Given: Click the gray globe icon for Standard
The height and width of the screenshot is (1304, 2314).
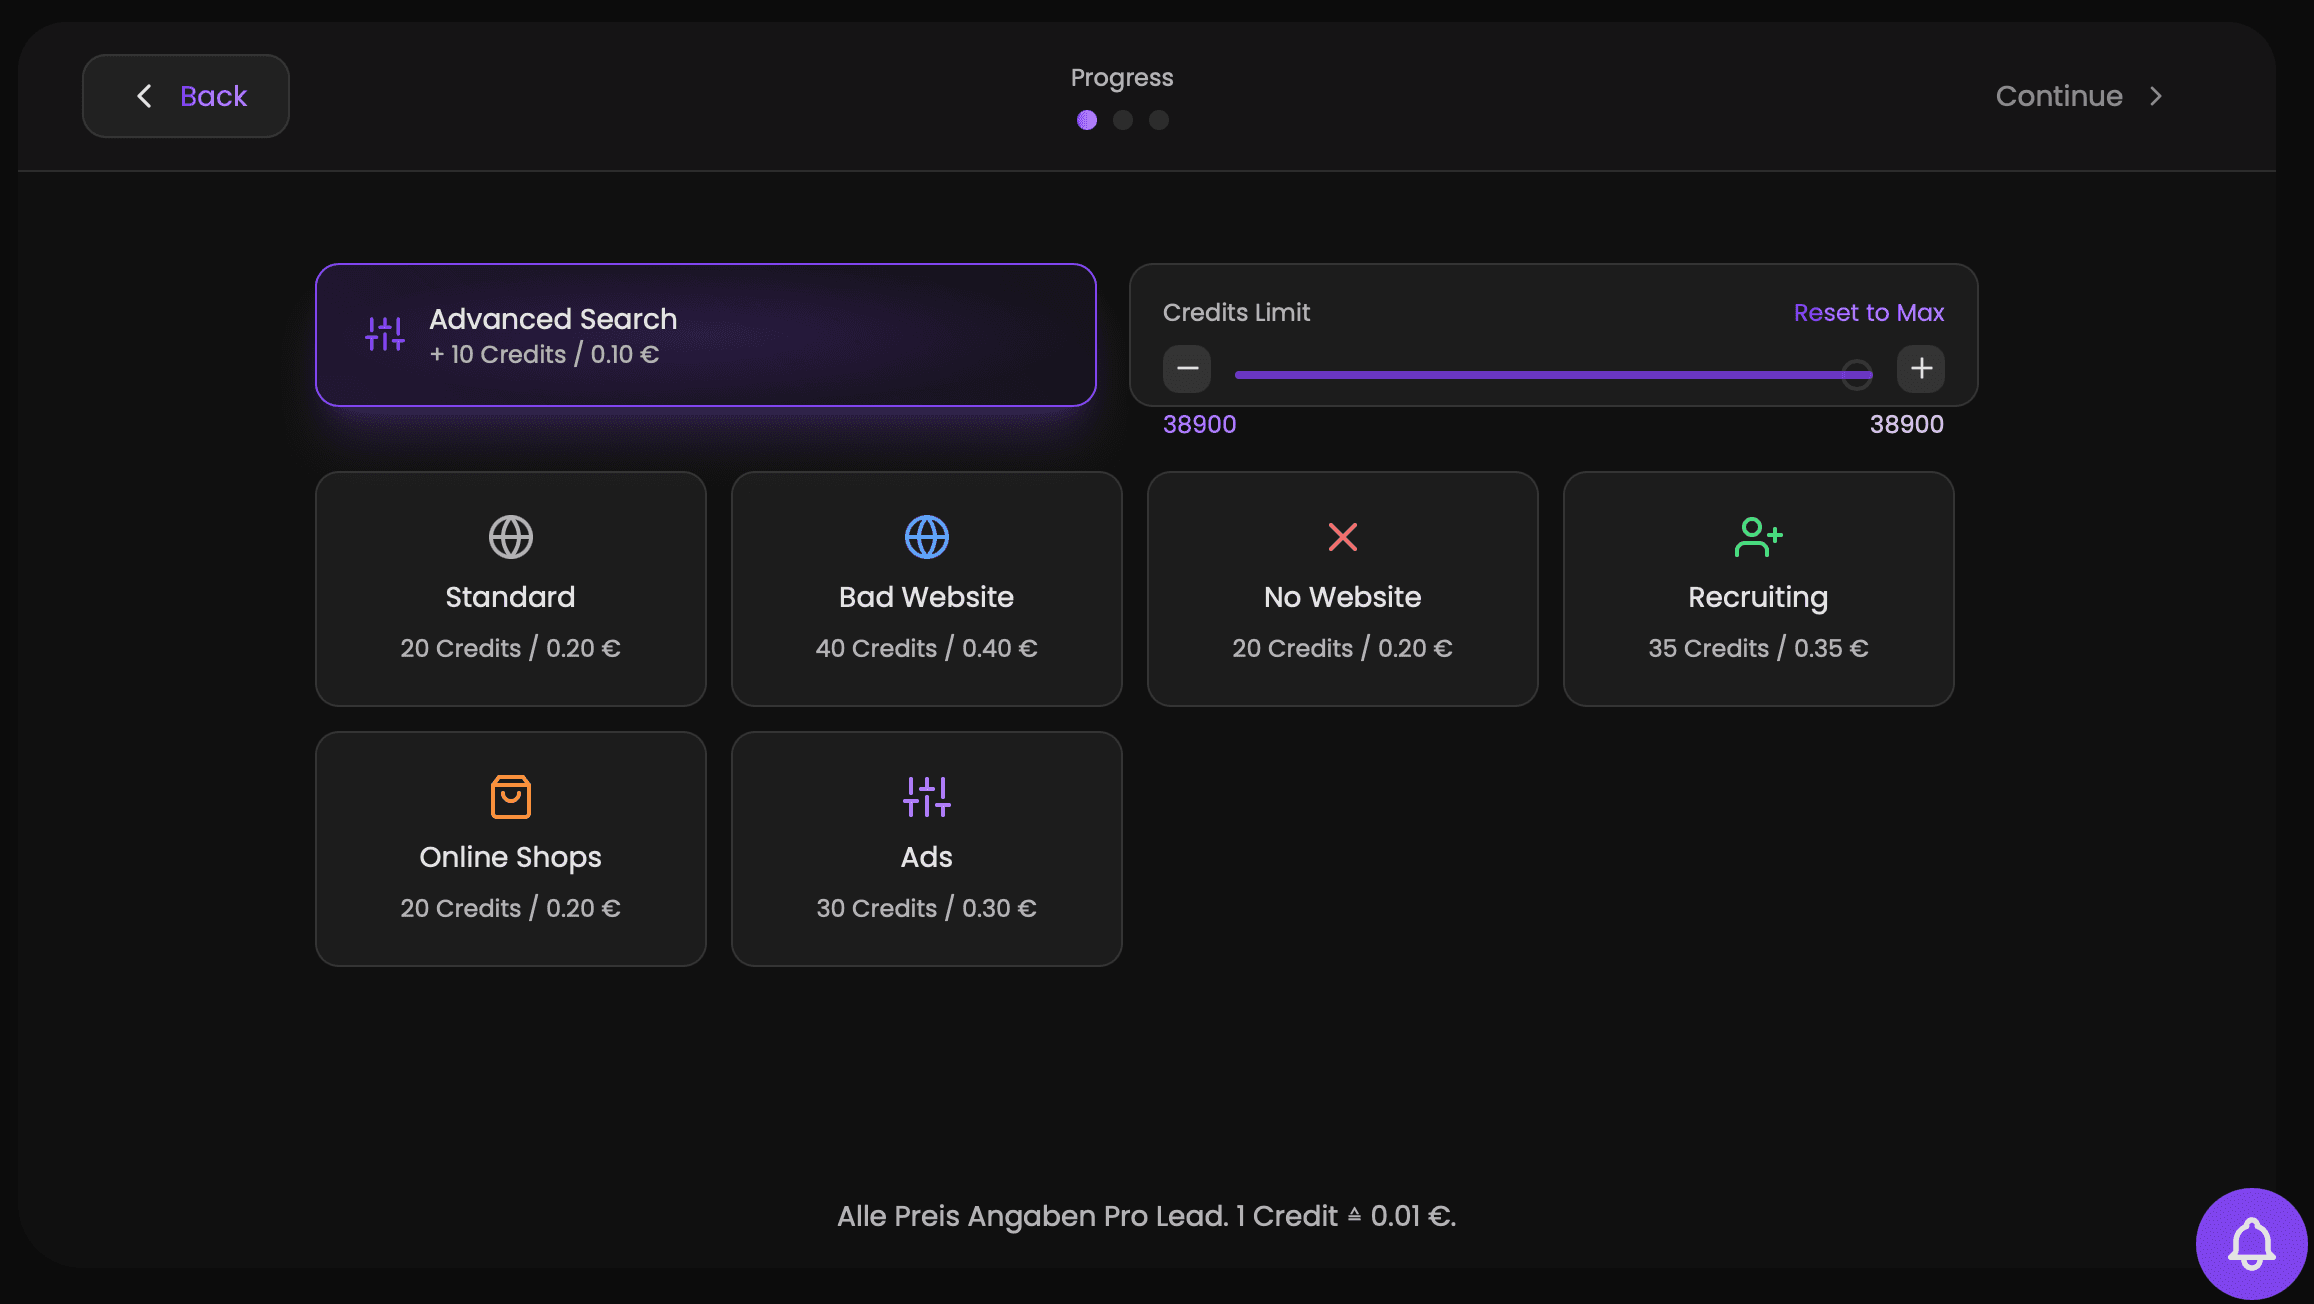Looking at the screenshot, I should click(x=510, y=537).
